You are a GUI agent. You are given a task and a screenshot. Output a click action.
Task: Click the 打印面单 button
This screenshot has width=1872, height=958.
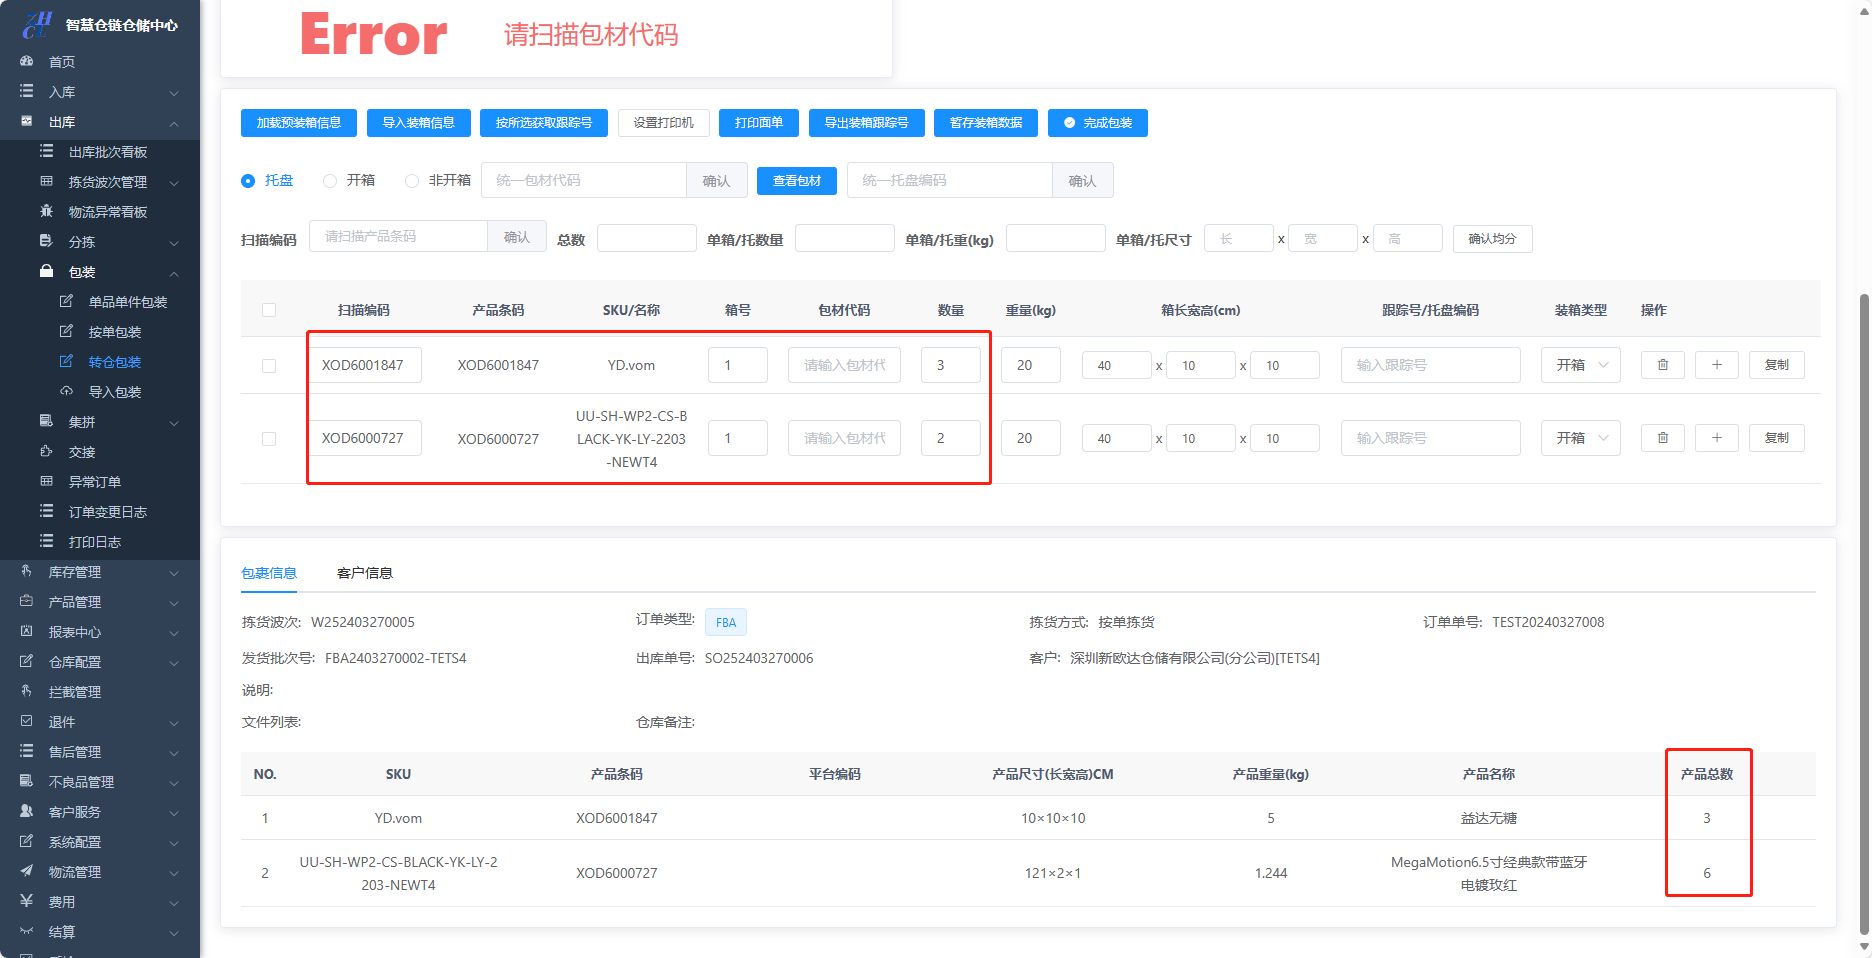[x=758, y=123]
